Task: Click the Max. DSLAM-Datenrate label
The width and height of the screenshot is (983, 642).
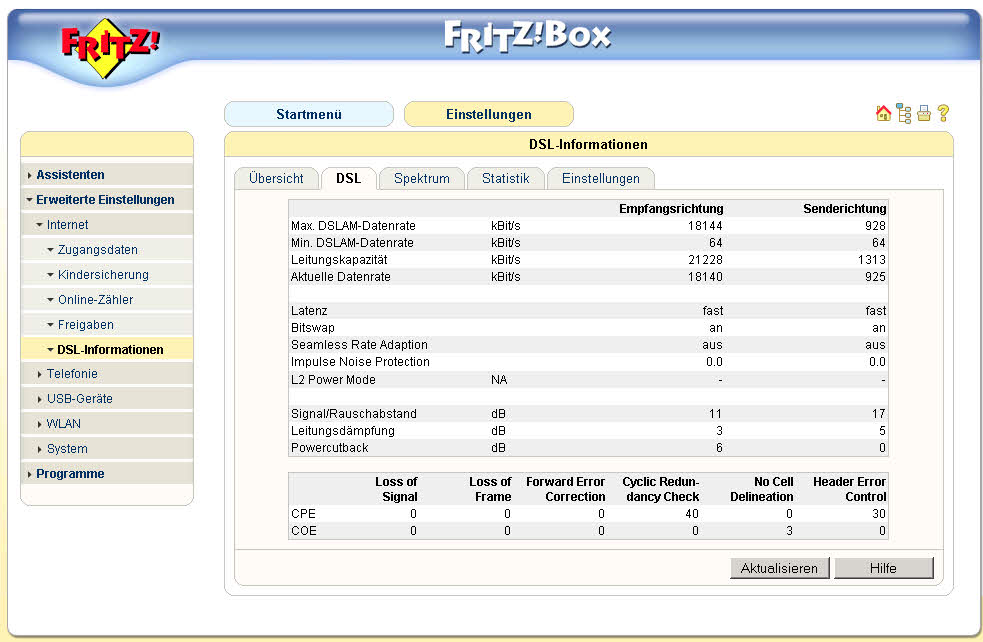Action: click(x=353, y=226)
